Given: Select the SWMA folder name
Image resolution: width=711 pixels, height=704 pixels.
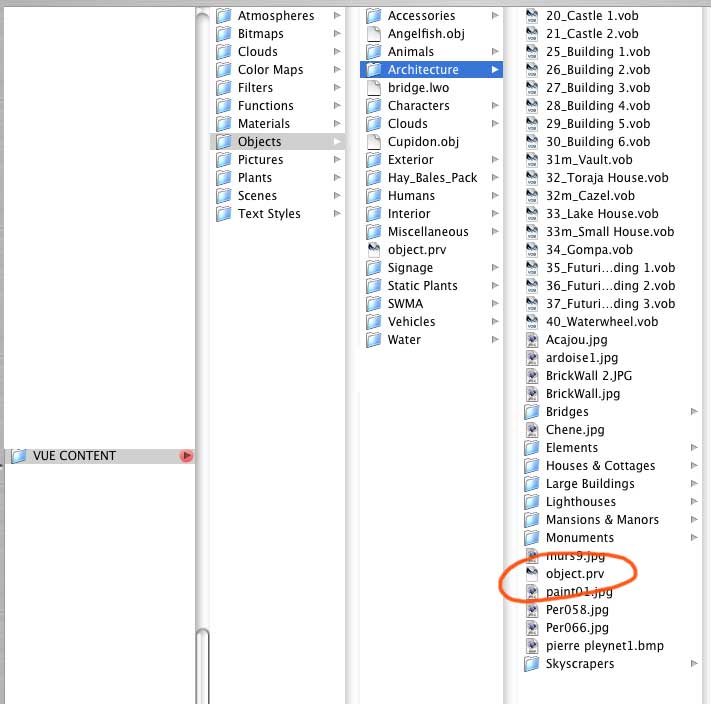Looking at the screenshot, I should pos(405,304).
